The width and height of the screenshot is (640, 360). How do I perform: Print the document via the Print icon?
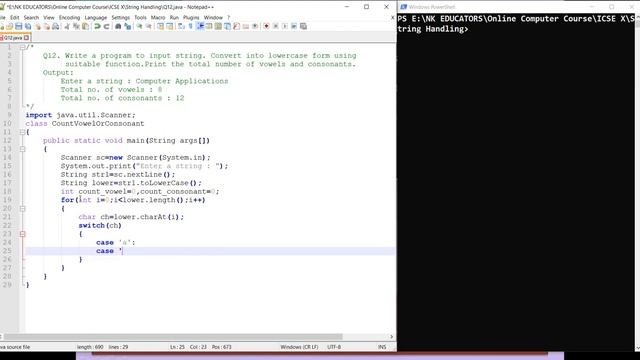(x=56, y=27)
